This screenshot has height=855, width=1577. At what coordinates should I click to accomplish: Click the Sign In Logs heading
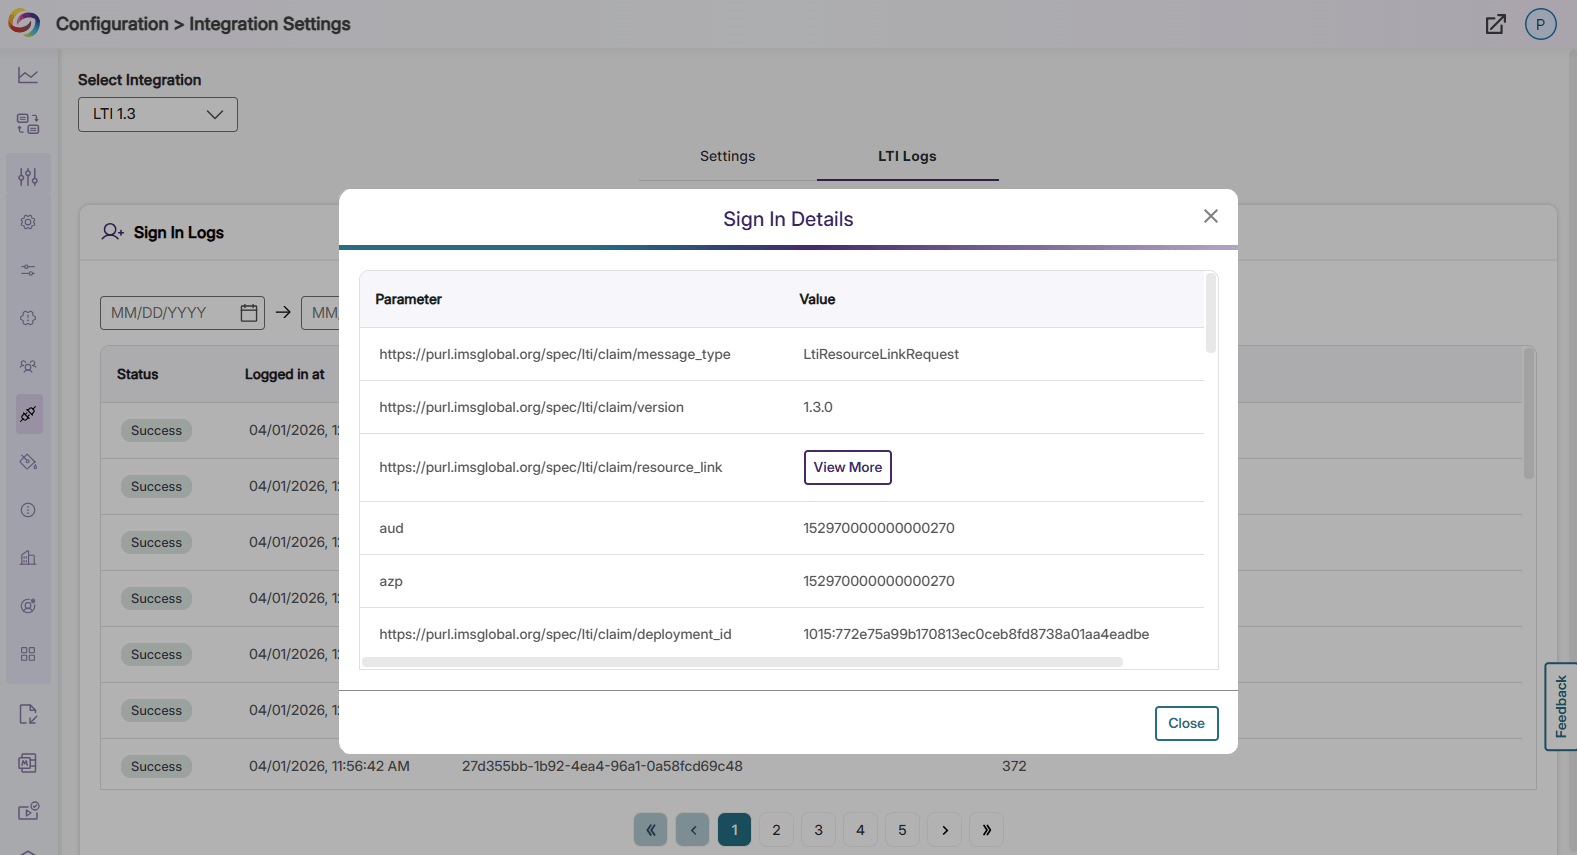tap(179, 232)
